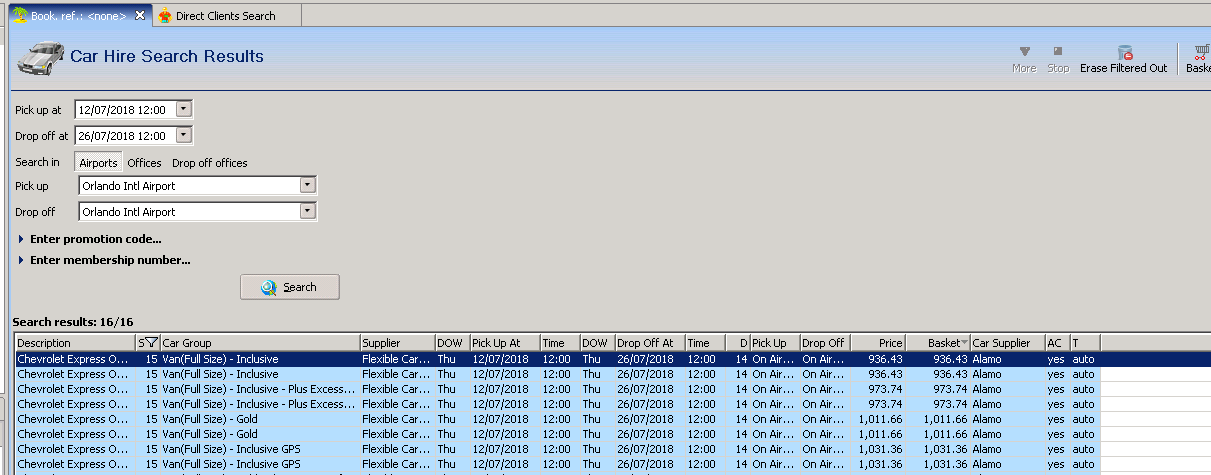Viewport: 1211px width, 475px height.
Task: Click the More toolbar icon
Action: tap(1024, 58)
